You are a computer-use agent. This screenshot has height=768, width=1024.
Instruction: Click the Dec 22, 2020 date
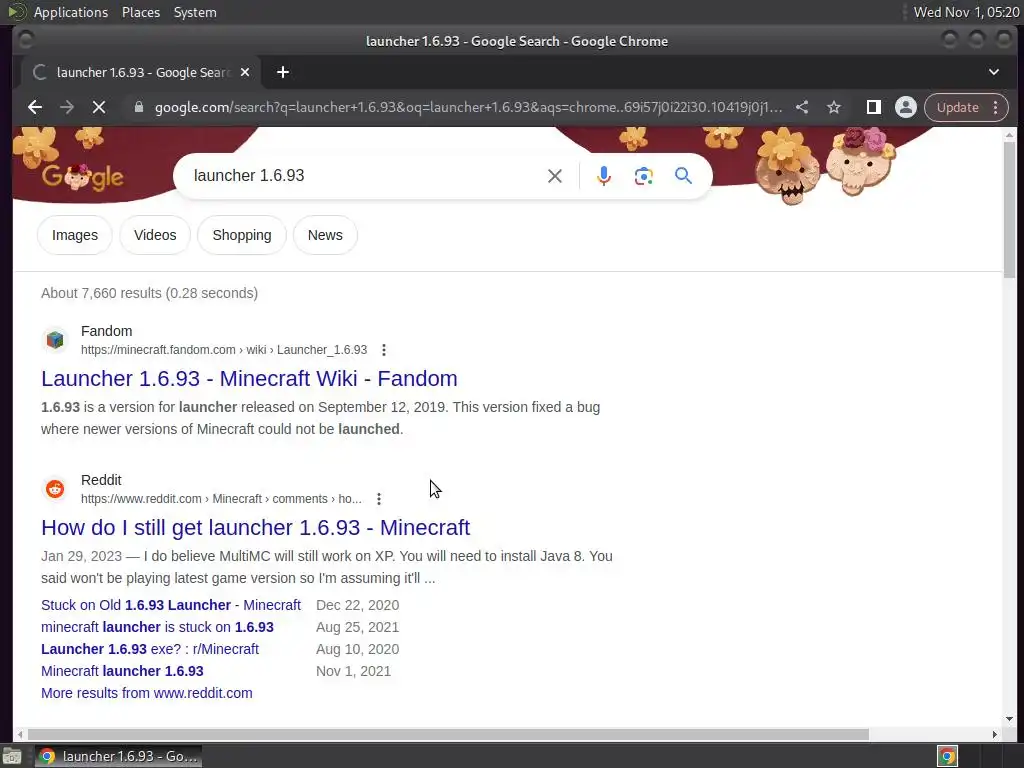tap(357, 605)
